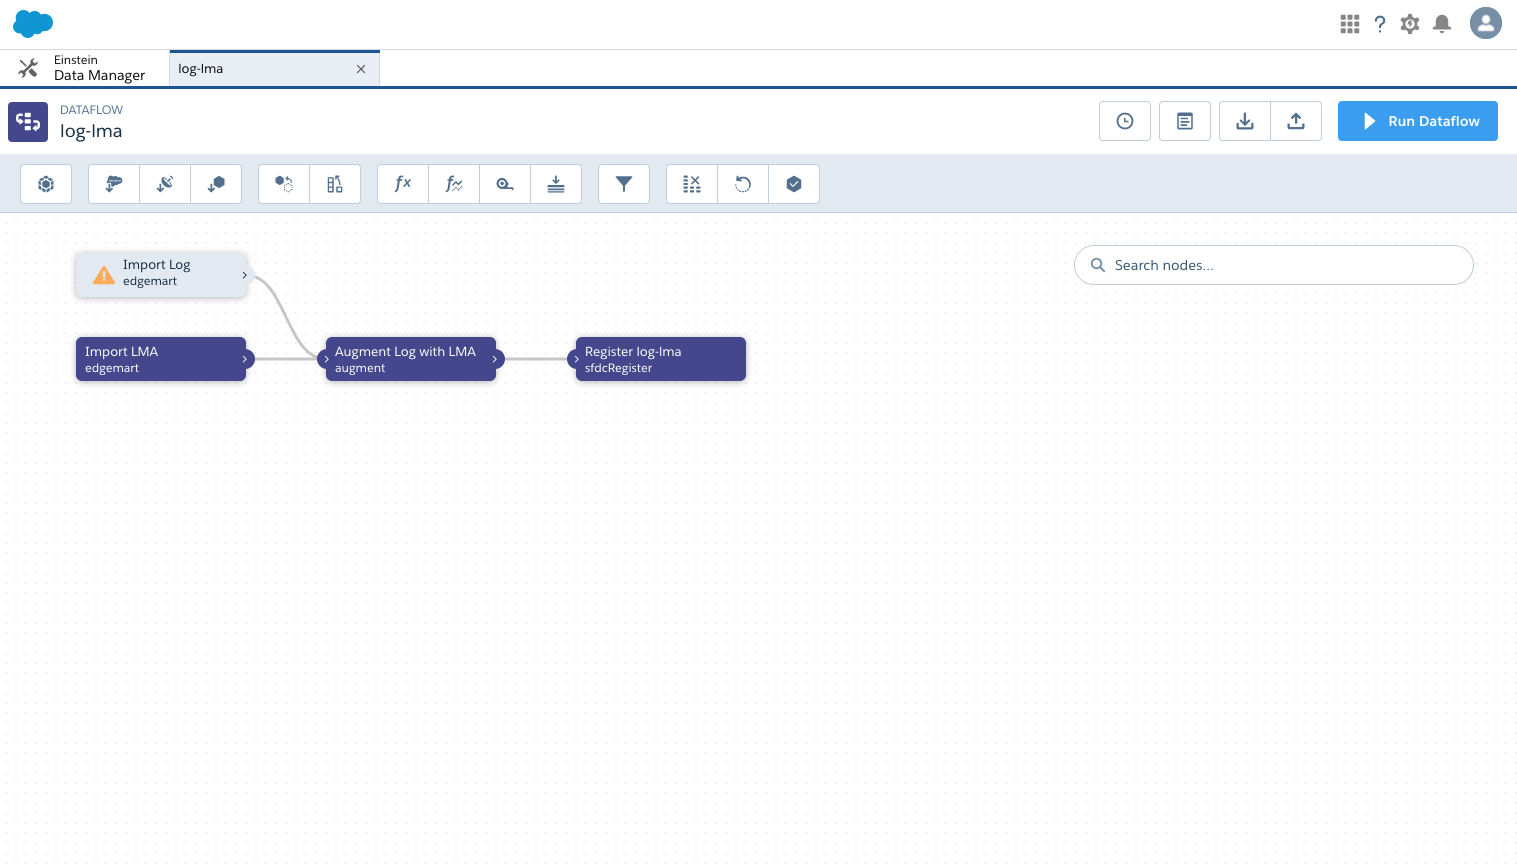Focus the Search nodes field
The height and width of the screenshot is (865, 1517).
click(1274, 265)
